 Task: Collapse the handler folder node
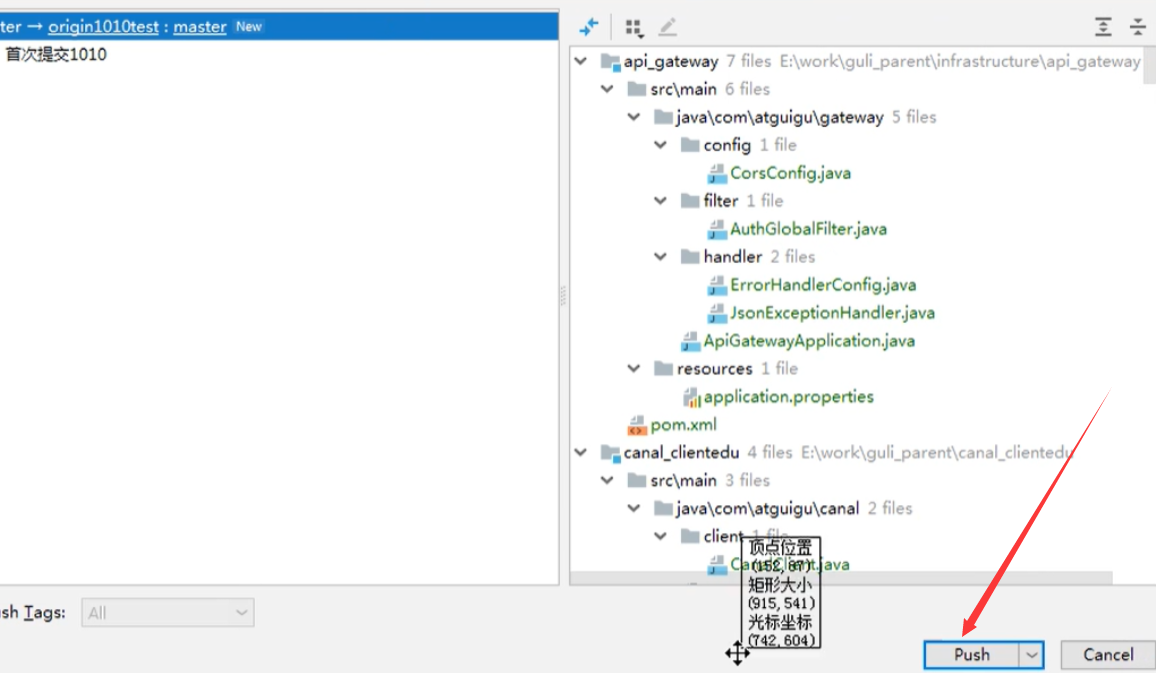(x=660, y=256)
